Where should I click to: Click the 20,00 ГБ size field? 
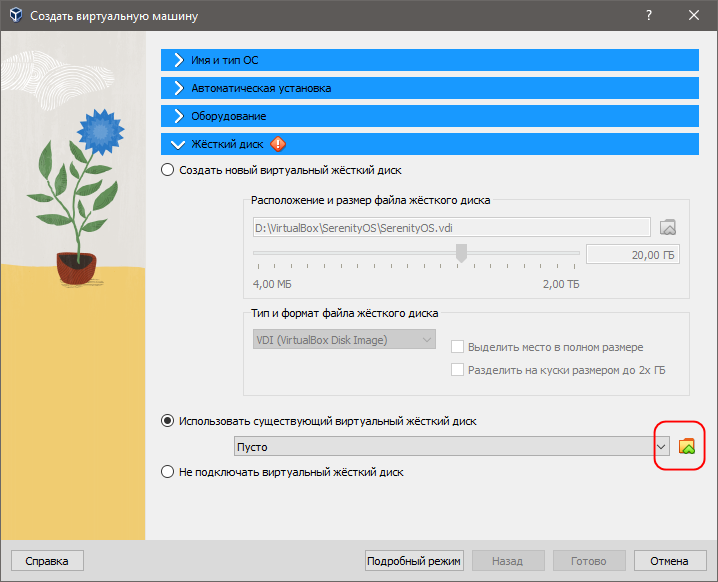[x=633, y=255]
